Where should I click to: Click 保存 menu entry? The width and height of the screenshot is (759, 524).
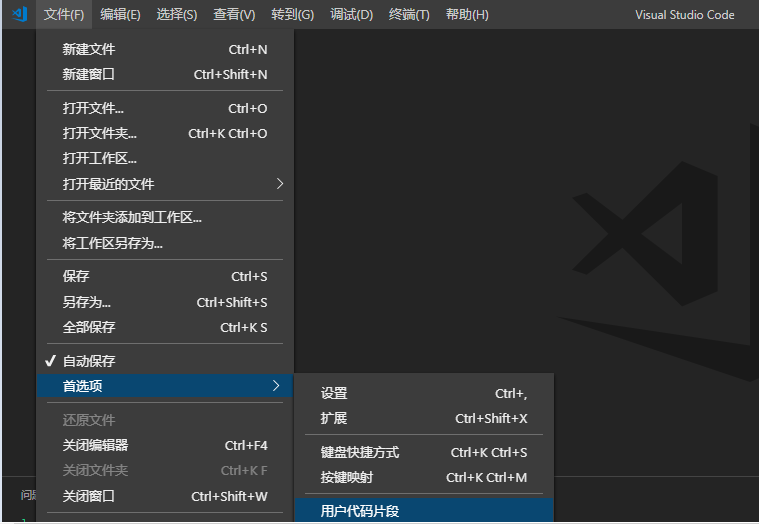pos(165,277)
